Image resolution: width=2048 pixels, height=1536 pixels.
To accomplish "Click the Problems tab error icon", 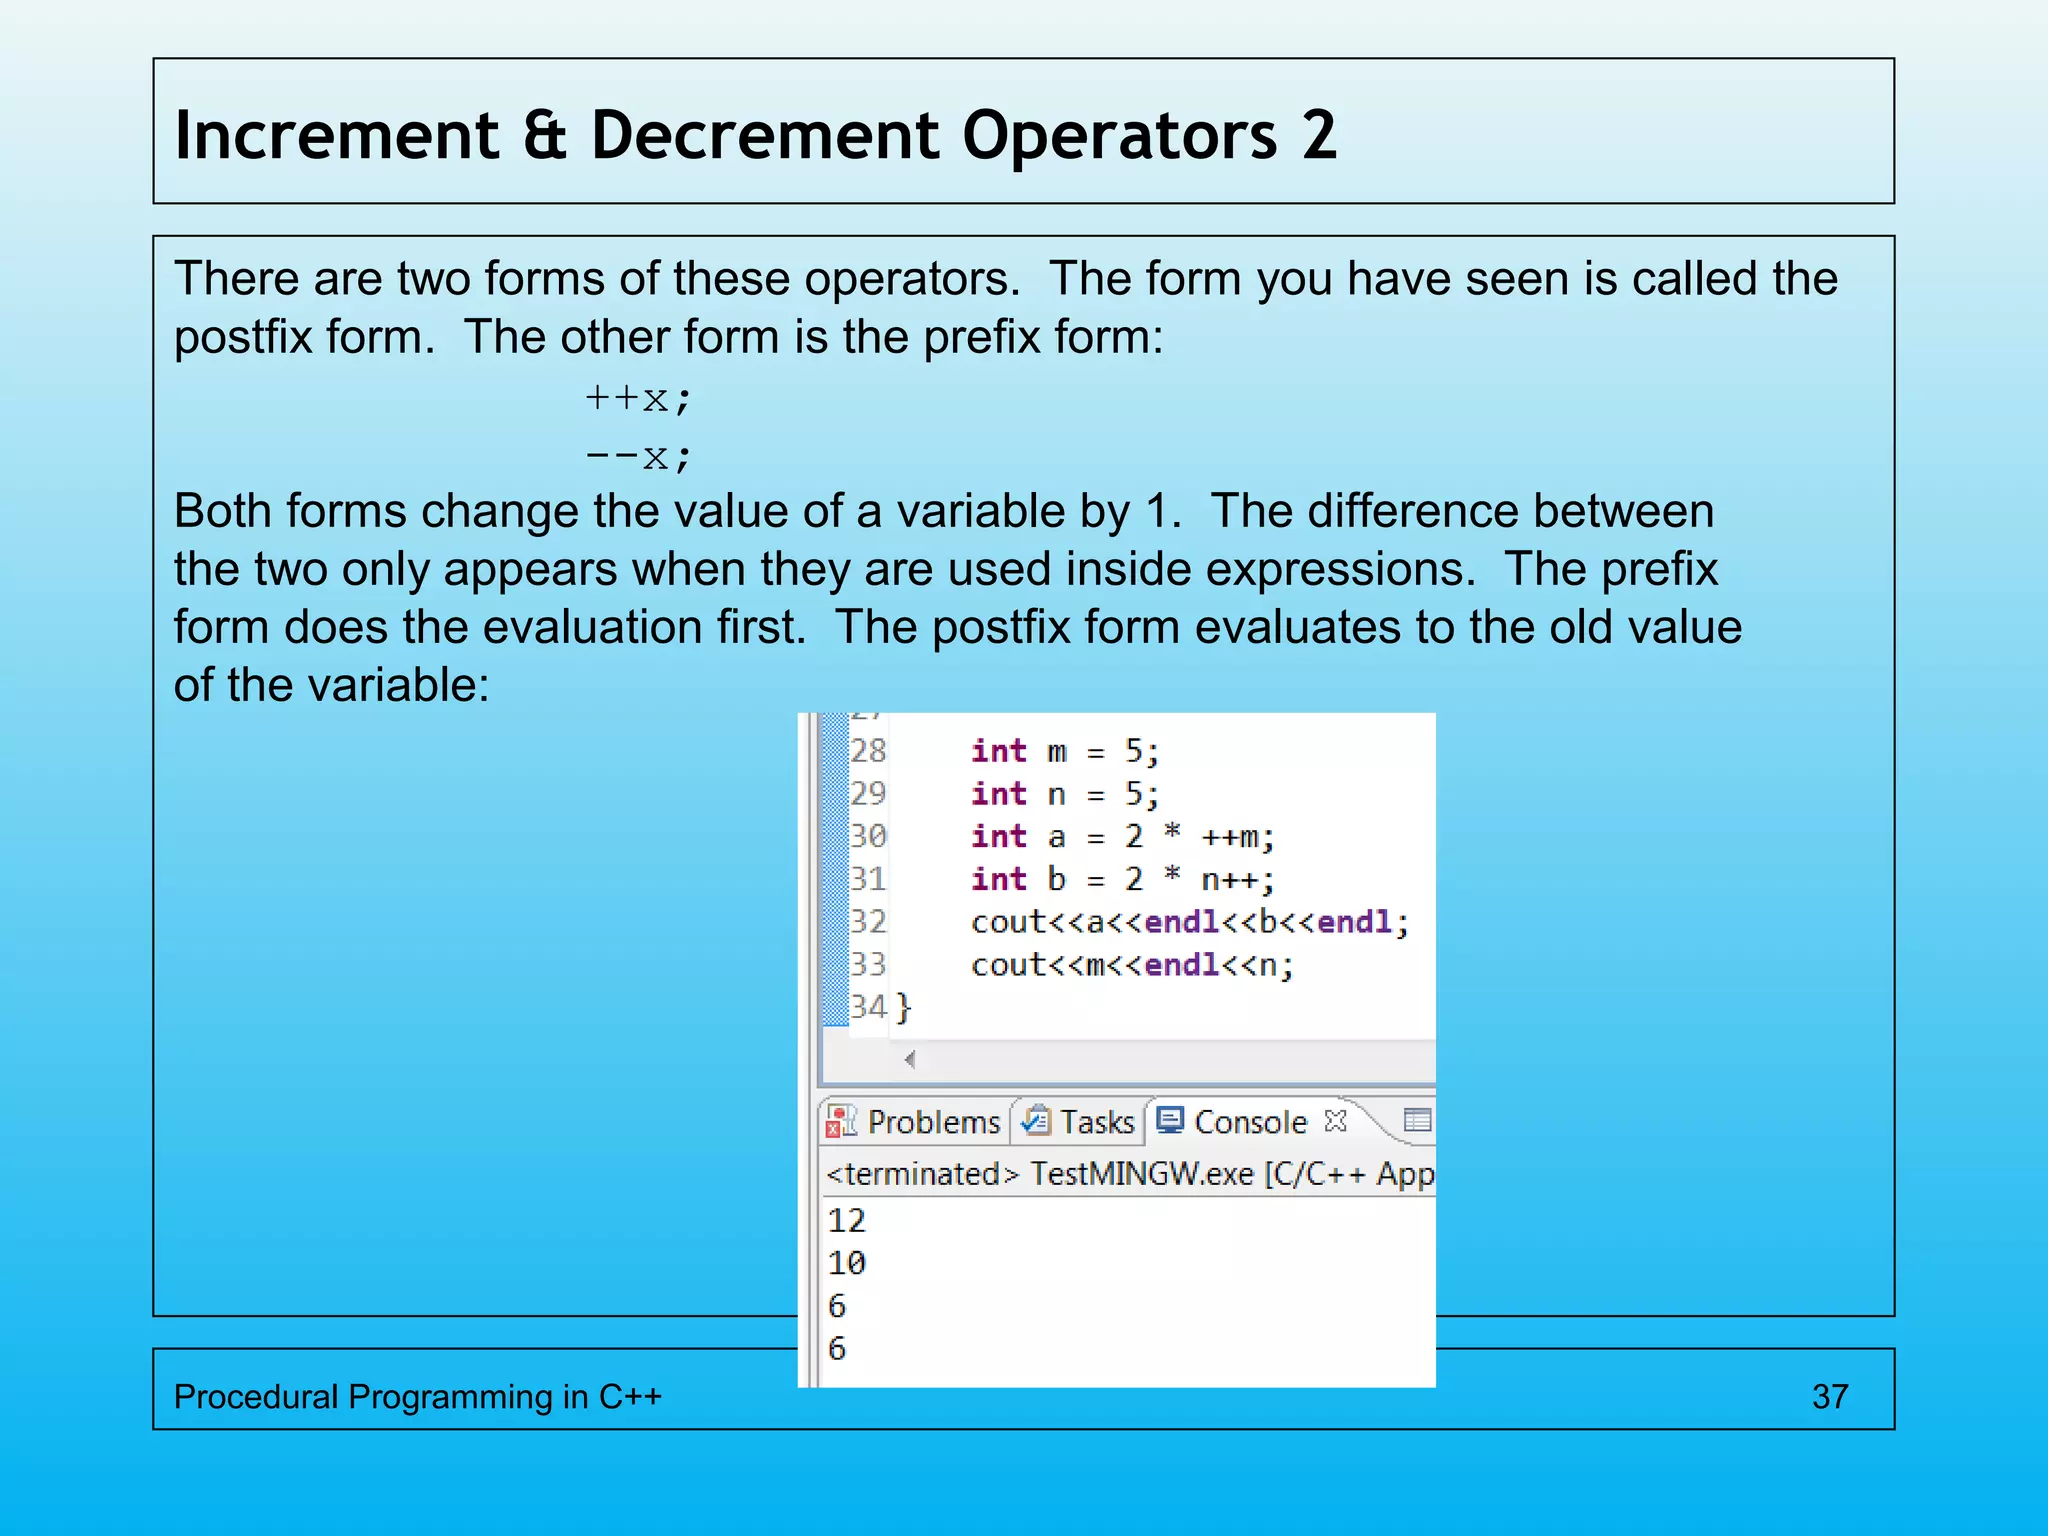I will pos(841,1122).
